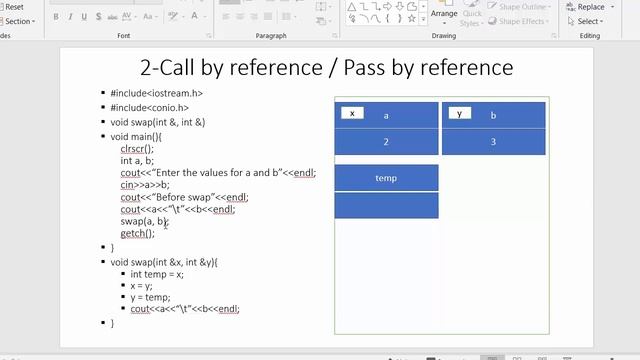Viewport: 640px width, 360px height.
Task: Click the text highlight color icon
Action: [x=173, y=16]
